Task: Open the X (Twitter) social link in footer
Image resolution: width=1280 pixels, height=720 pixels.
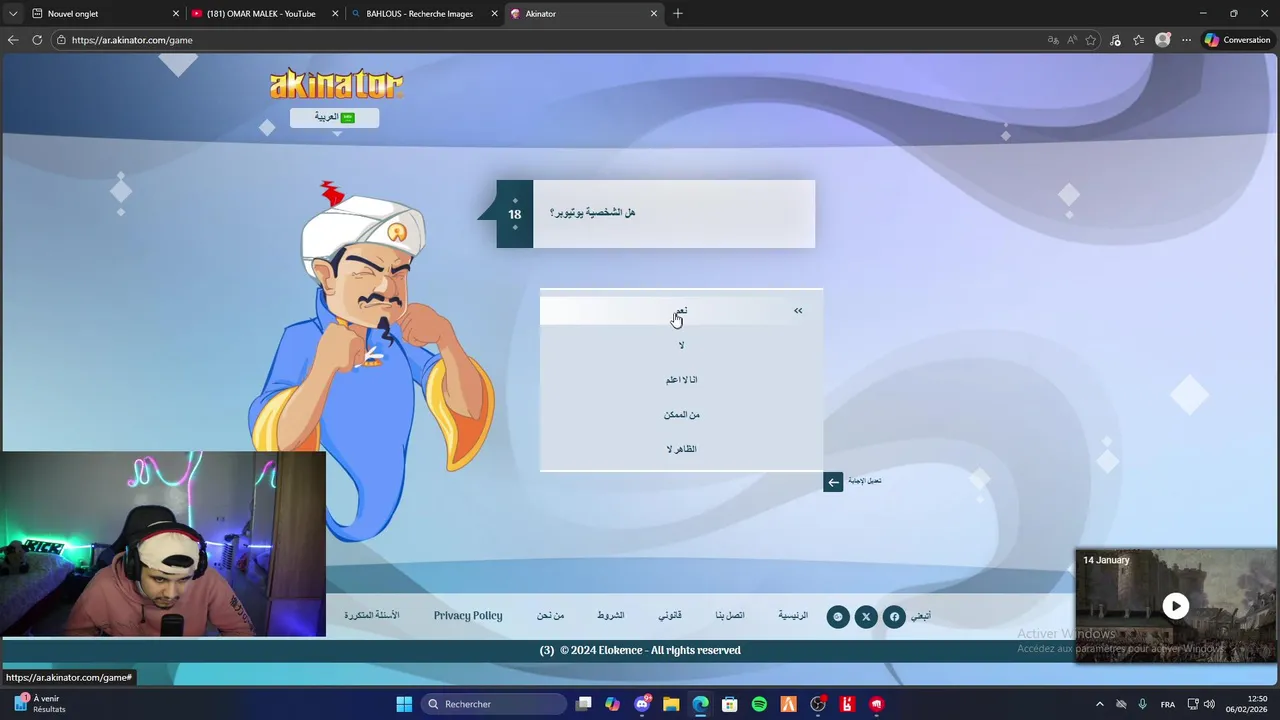Action: point(866,616)
